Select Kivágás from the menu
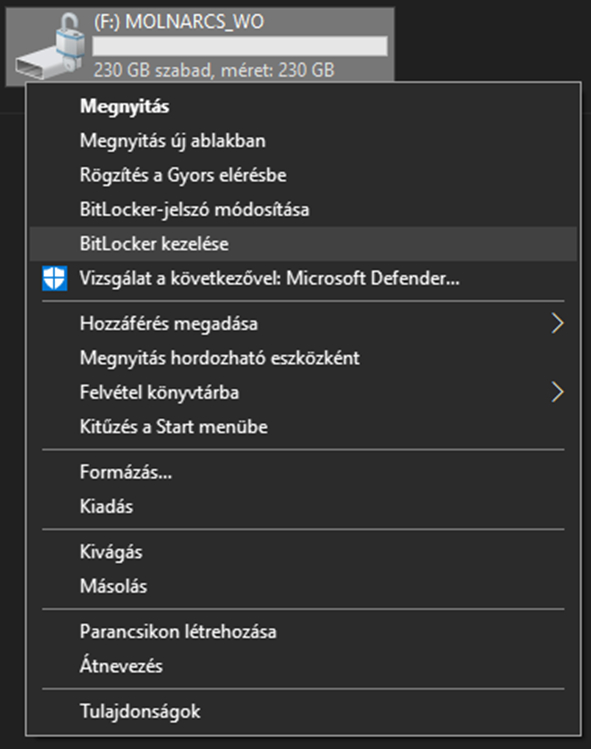The image size is (591, 749). 303,552
